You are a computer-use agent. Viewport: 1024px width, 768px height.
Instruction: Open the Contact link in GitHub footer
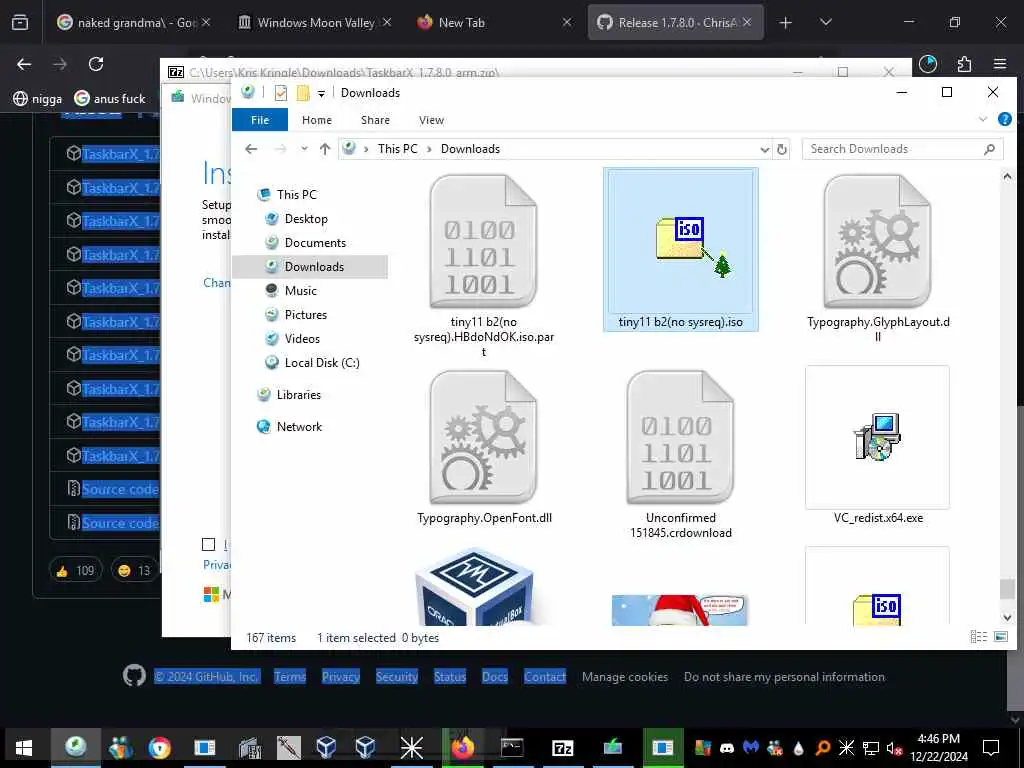pyautogui.click(x=545, y=677)
